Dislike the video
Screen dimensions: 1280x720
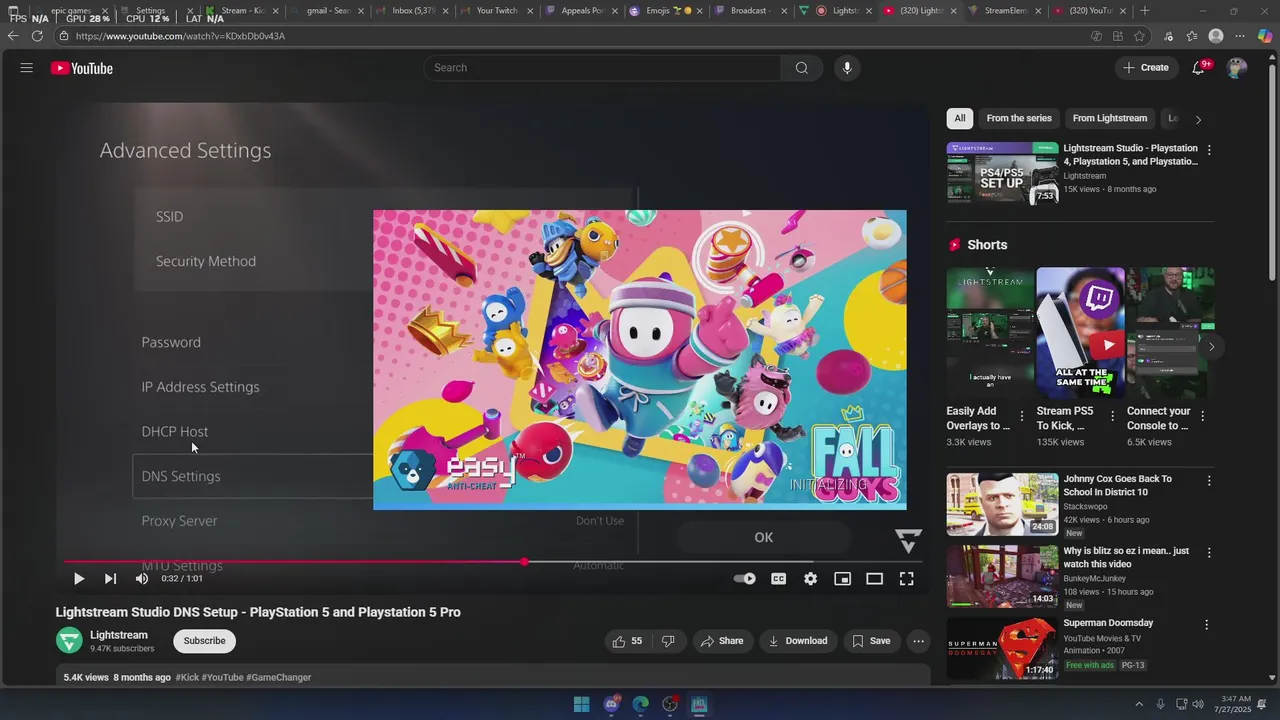668,641
